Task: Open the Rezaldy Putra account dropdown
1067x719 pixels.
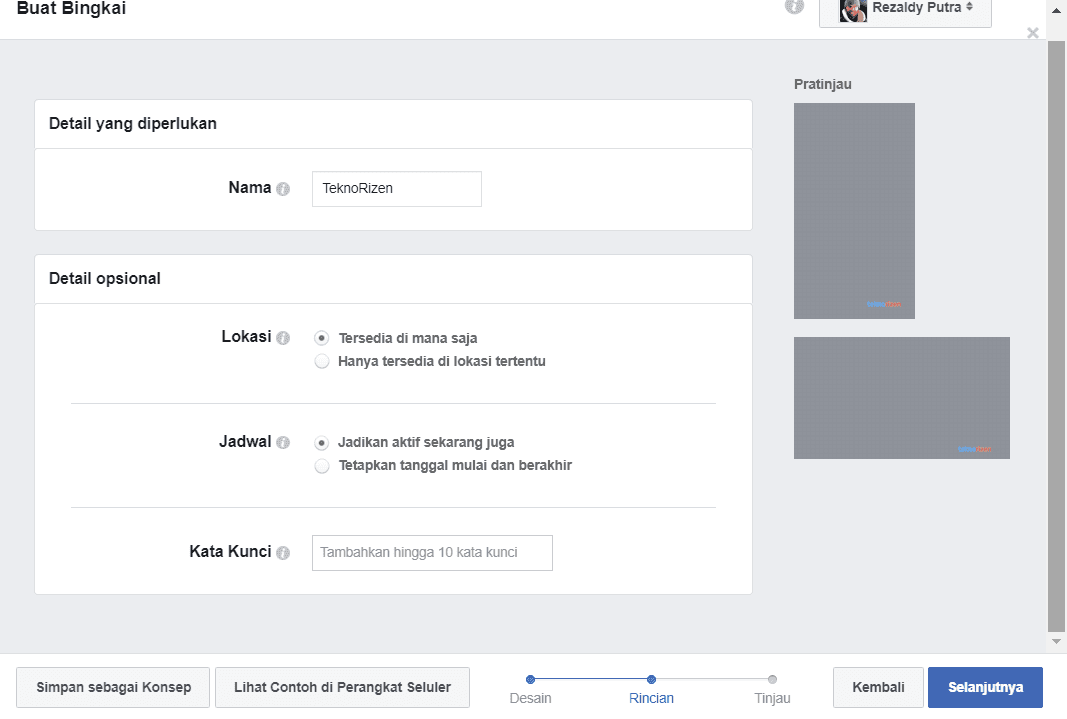Action: [905, 11]
